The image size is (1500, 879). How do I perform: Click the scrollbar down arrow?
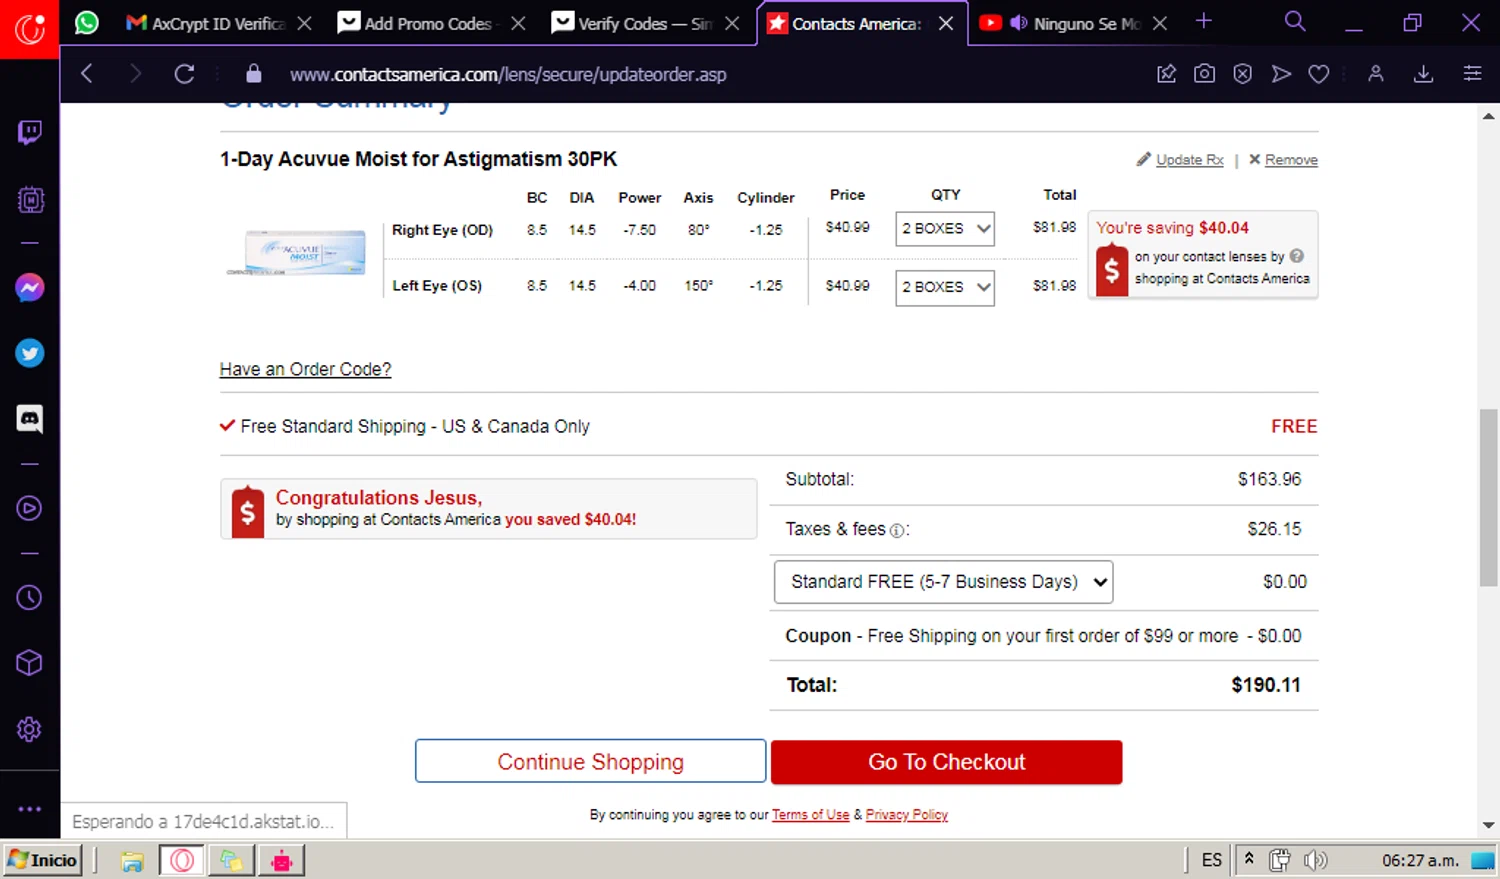click(1489, 825)
